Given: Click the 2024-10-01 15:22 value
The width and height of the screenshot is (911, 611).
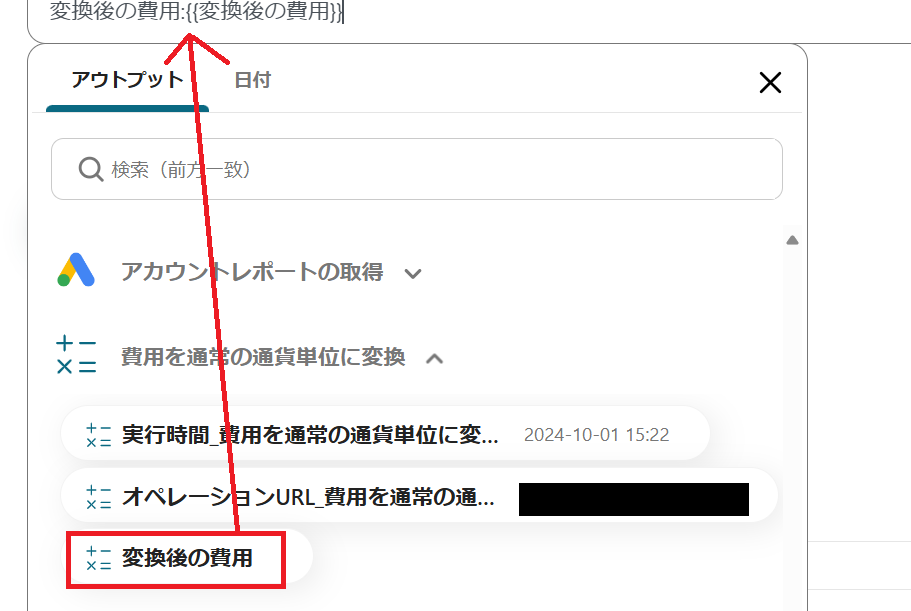Looking at the screenshot, I should (x=597, y=435).
